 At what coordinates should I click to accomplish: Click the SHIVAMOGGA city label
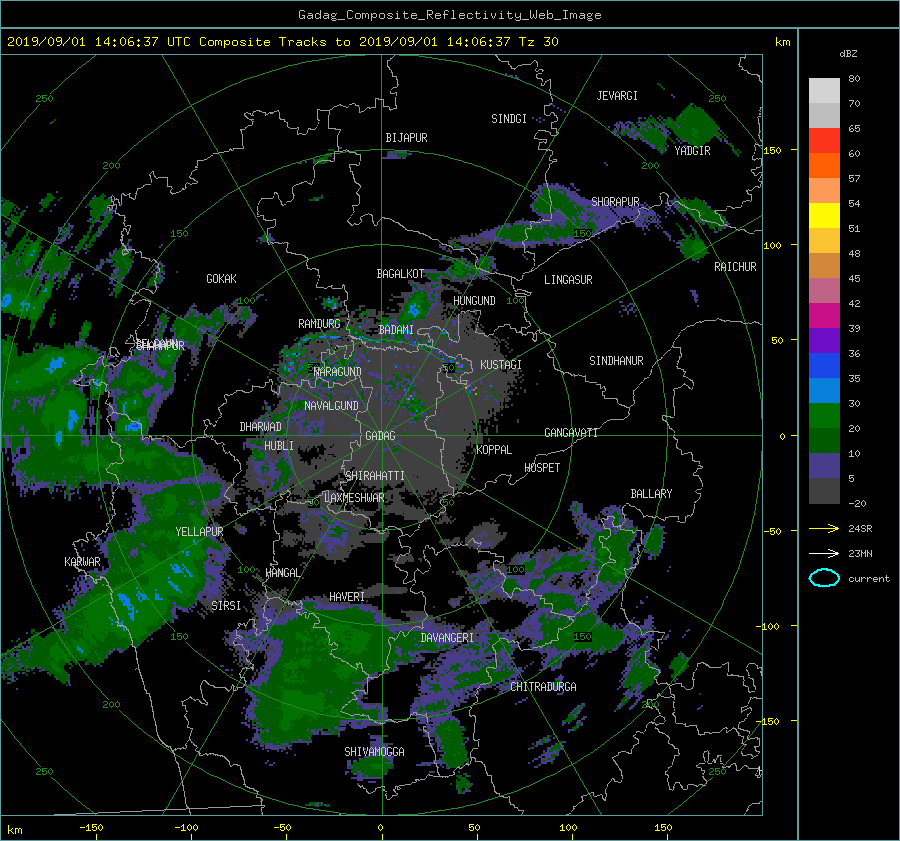coord(374,752)
